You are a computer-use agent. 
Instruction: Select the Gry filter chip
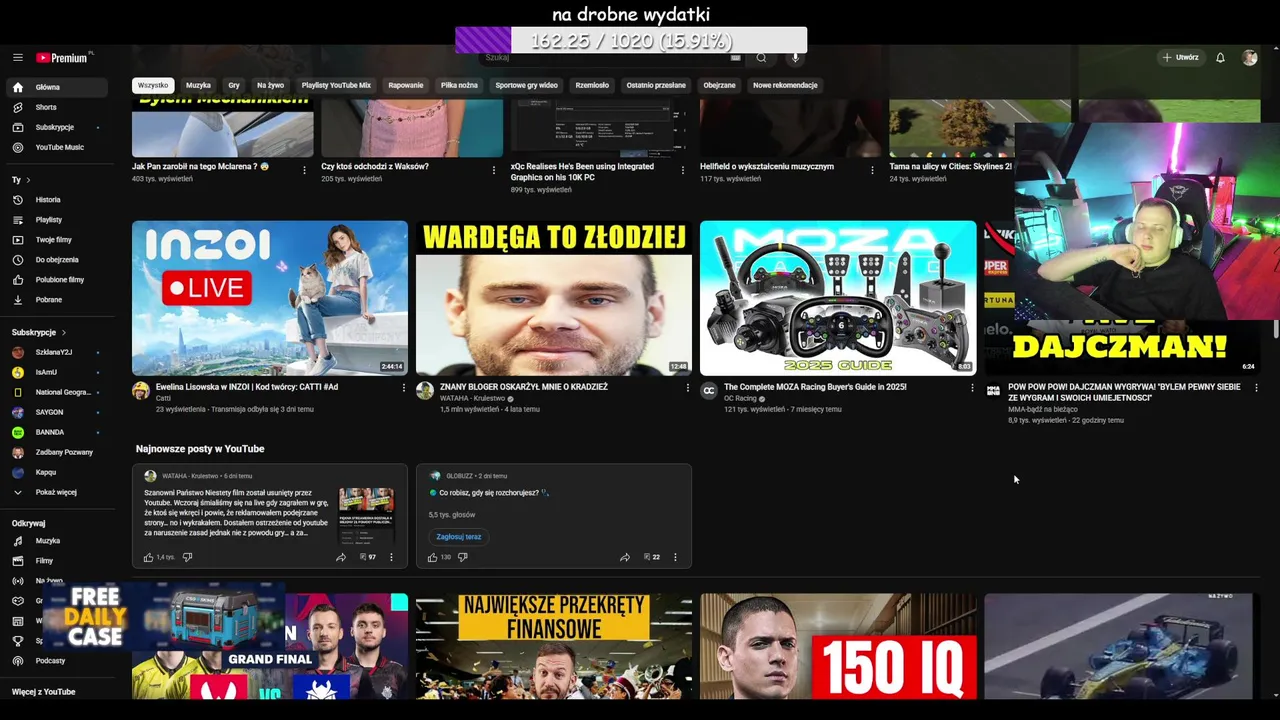click(x=234, y=85)
